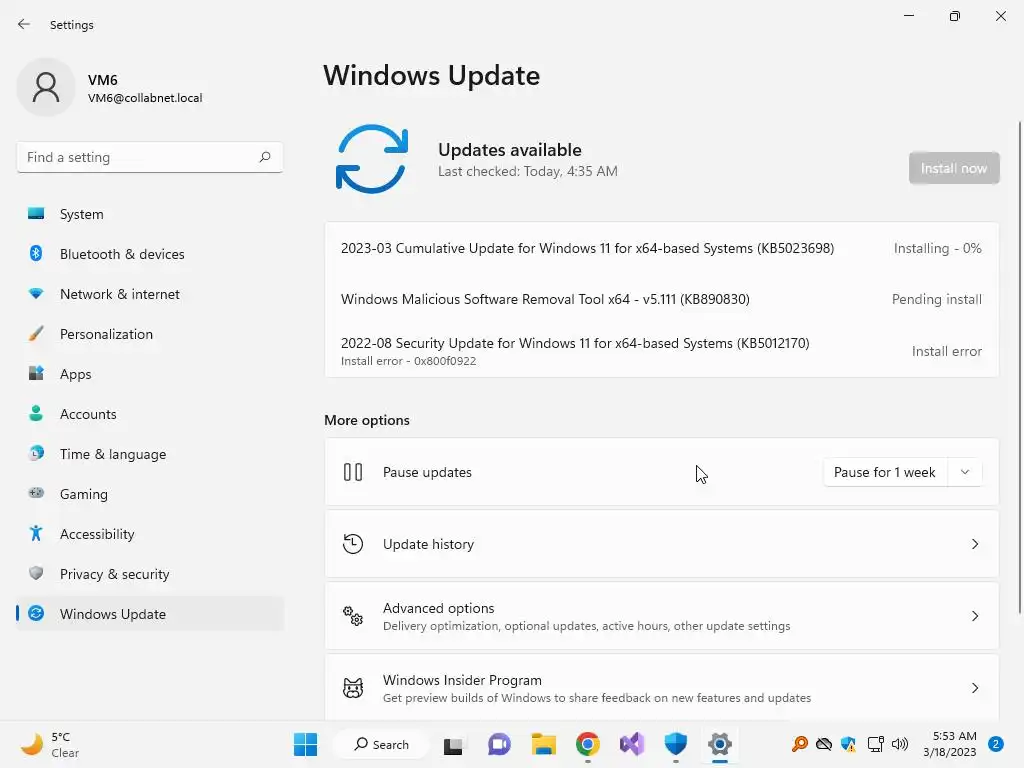
Task: Click the Gaming controller icon
Action: (36, 493)
